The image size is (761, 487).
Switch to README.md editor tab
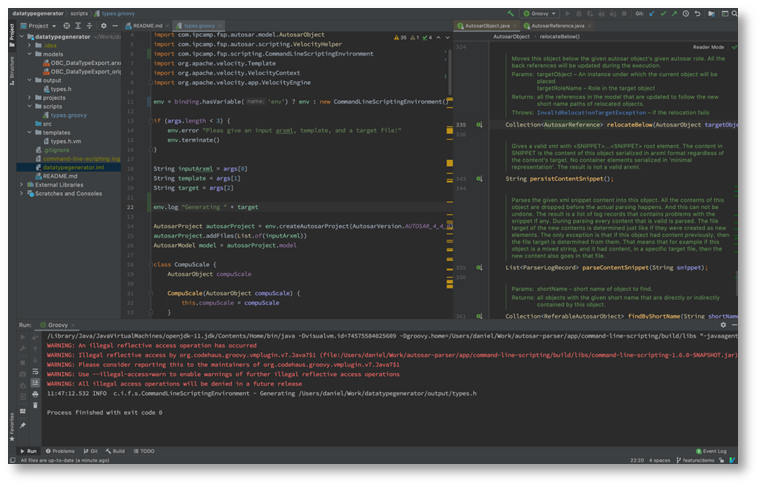145,26
